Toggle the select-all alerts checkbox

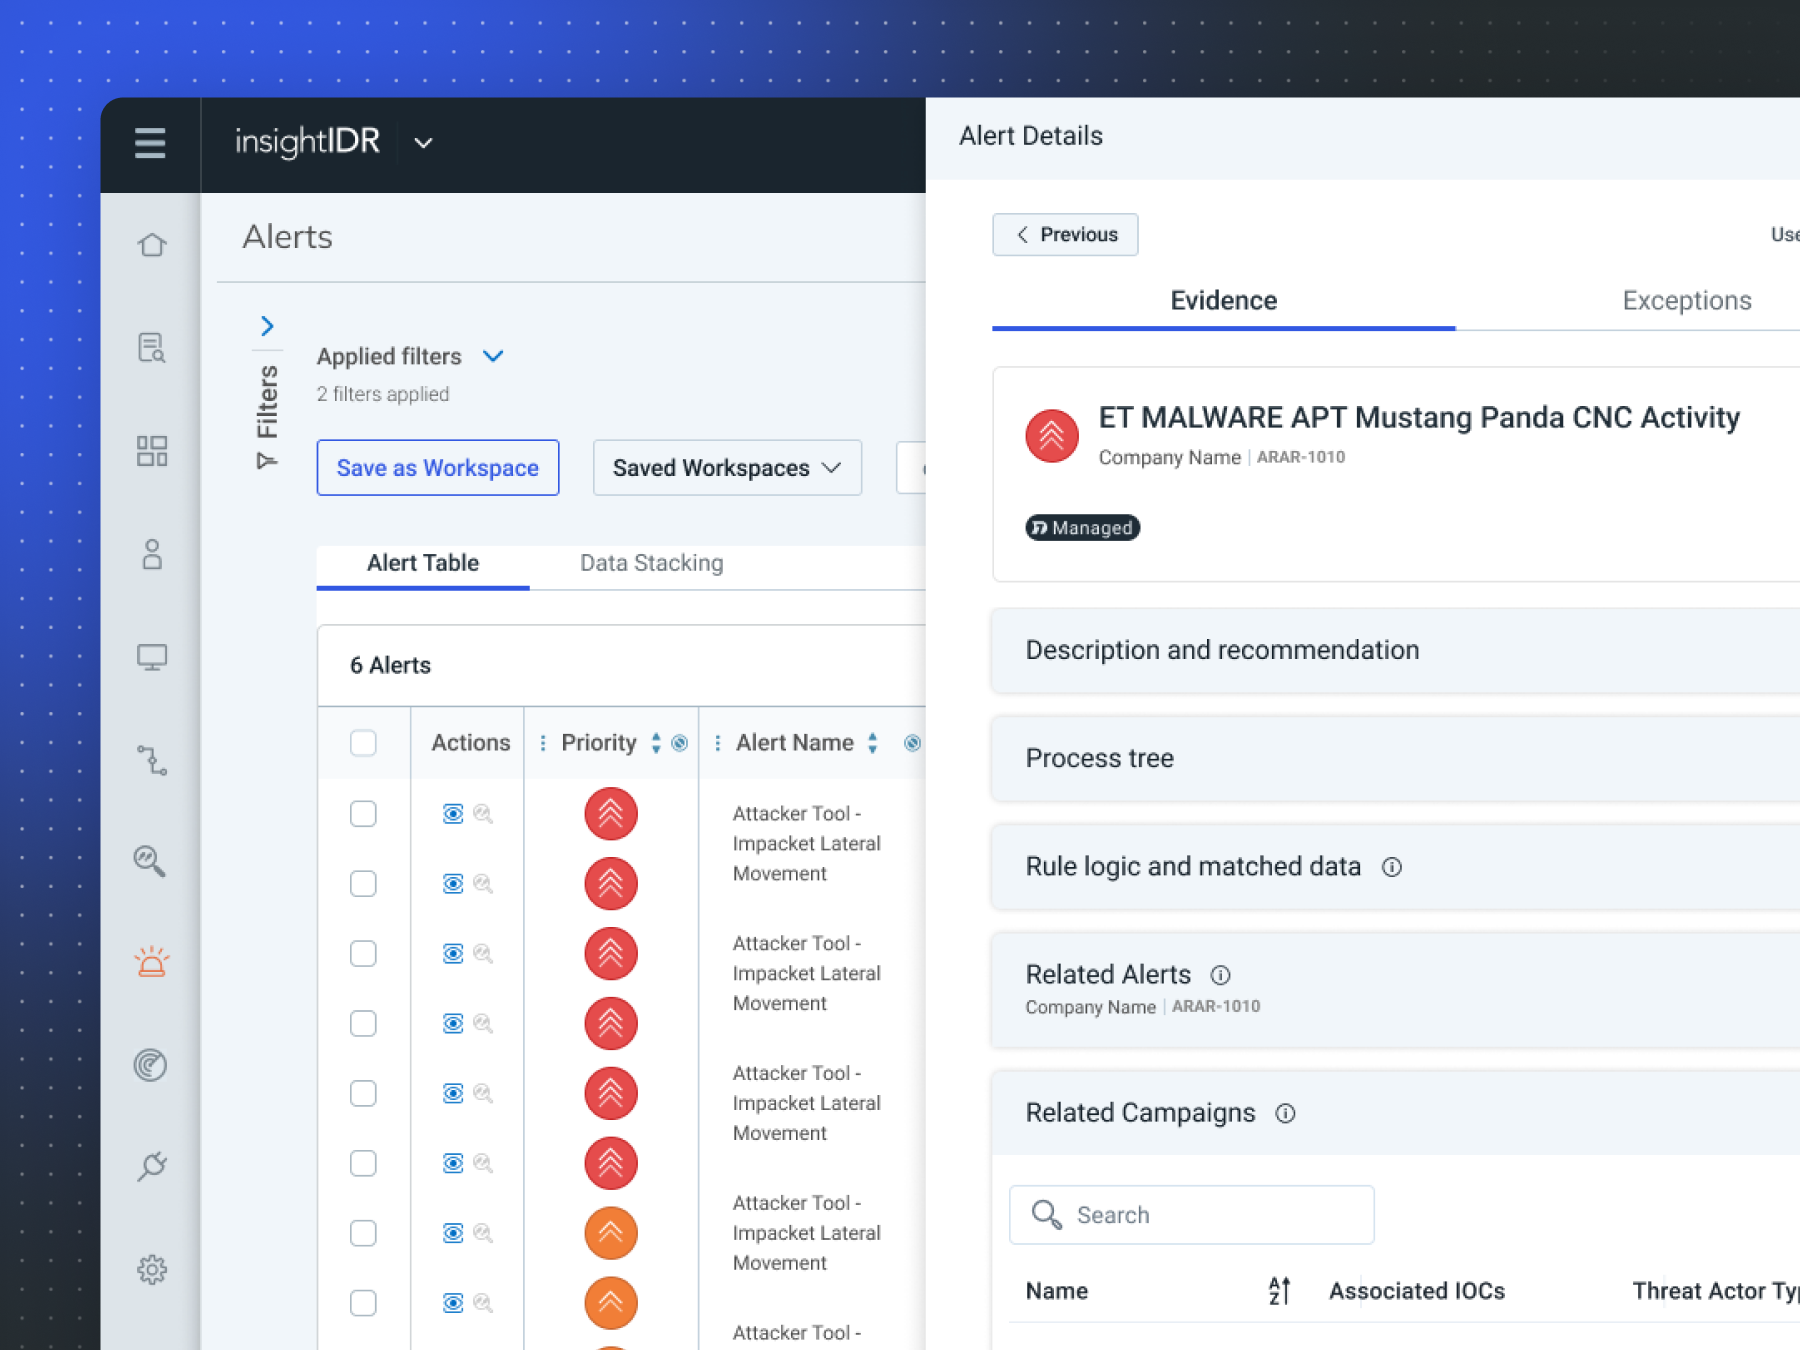pyautogui.click(x=363, y=743)
